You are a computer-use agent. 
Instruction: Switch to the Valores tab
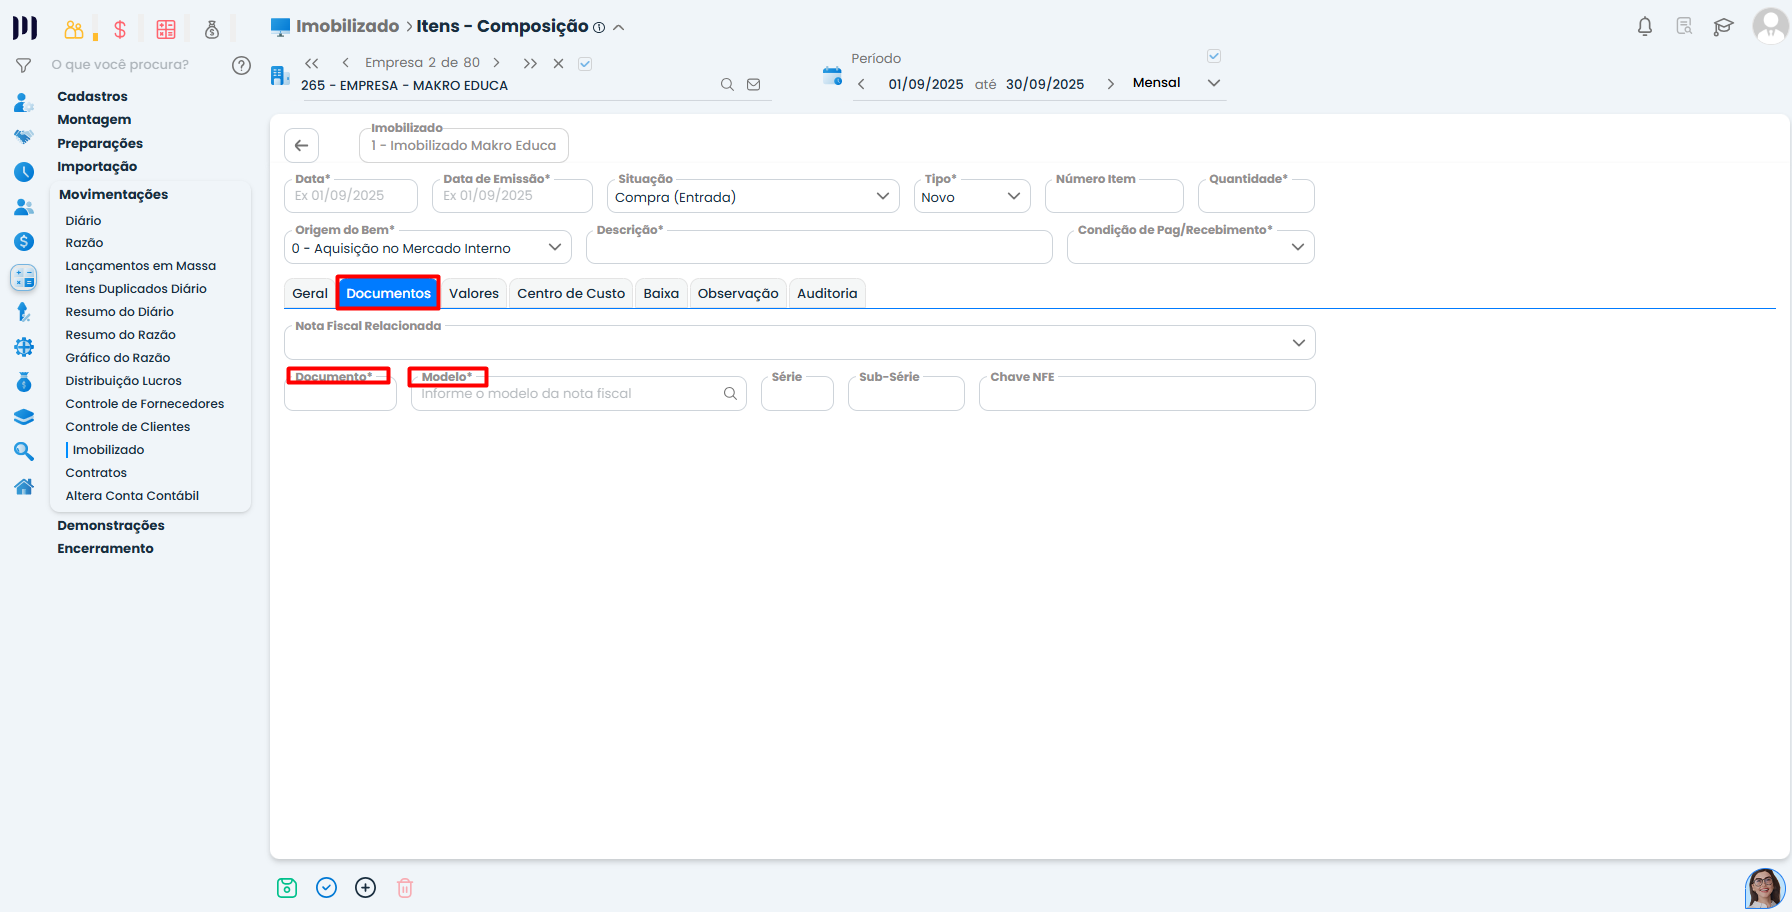[474, 294]
